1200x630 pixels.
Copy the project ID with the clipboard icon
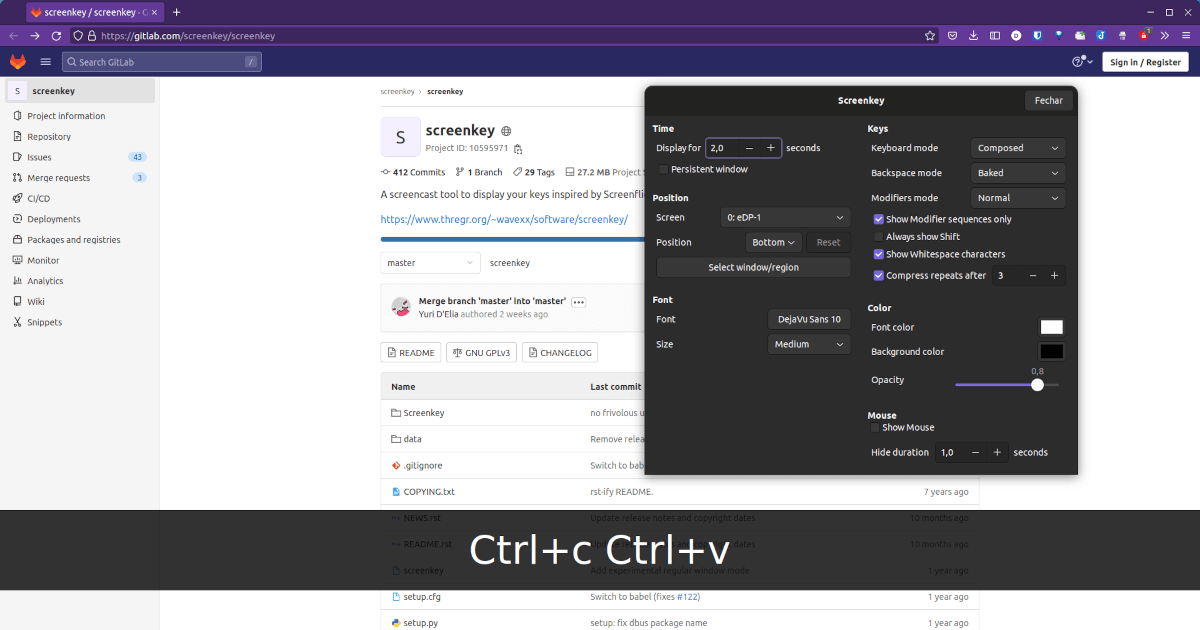tap(518, 149)
